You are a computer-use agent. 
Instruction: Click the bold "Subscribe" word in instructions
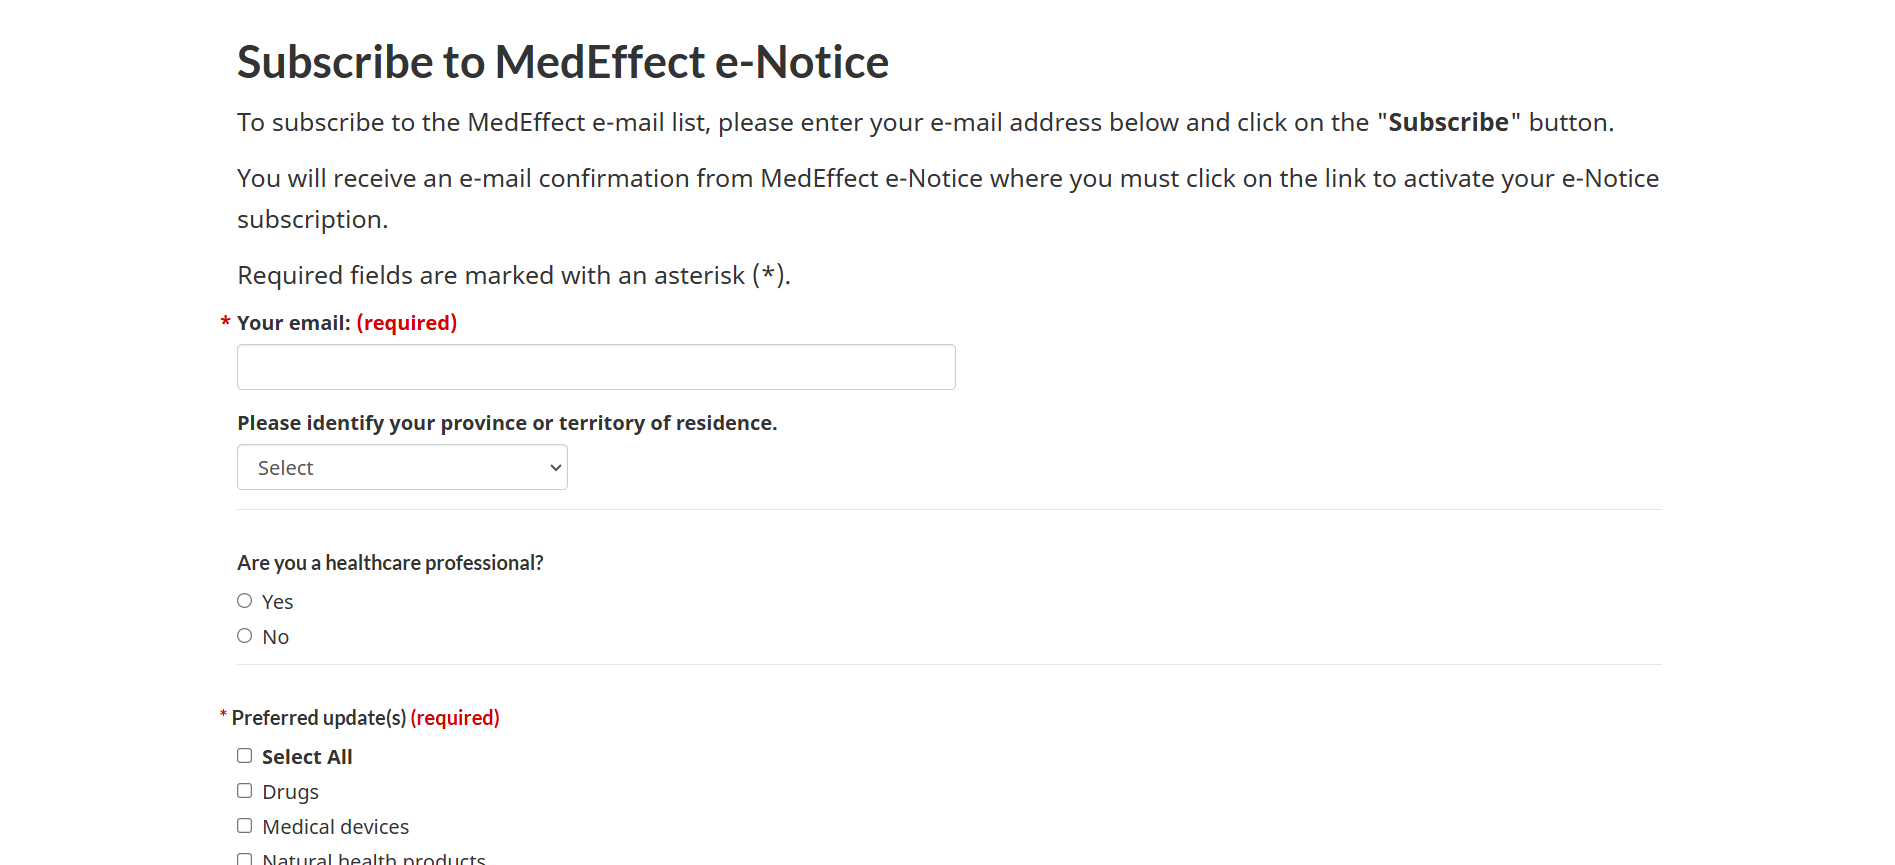[x=1448, y=122]
